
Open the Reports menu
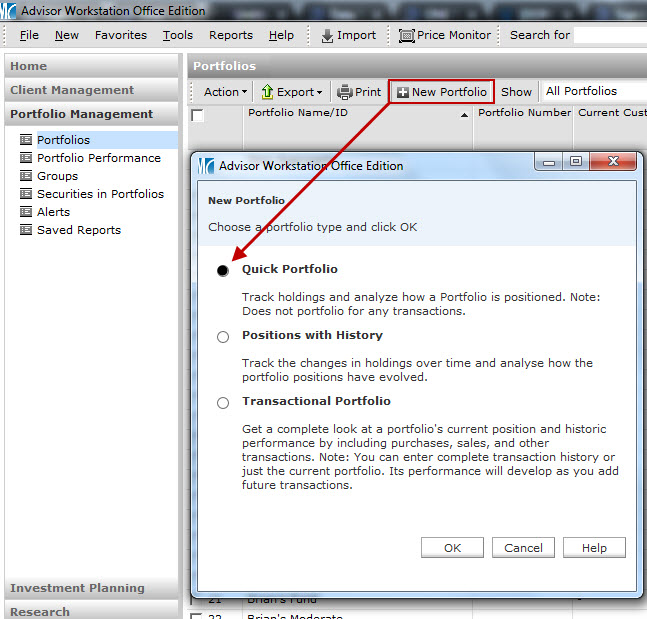pos(230,35)
